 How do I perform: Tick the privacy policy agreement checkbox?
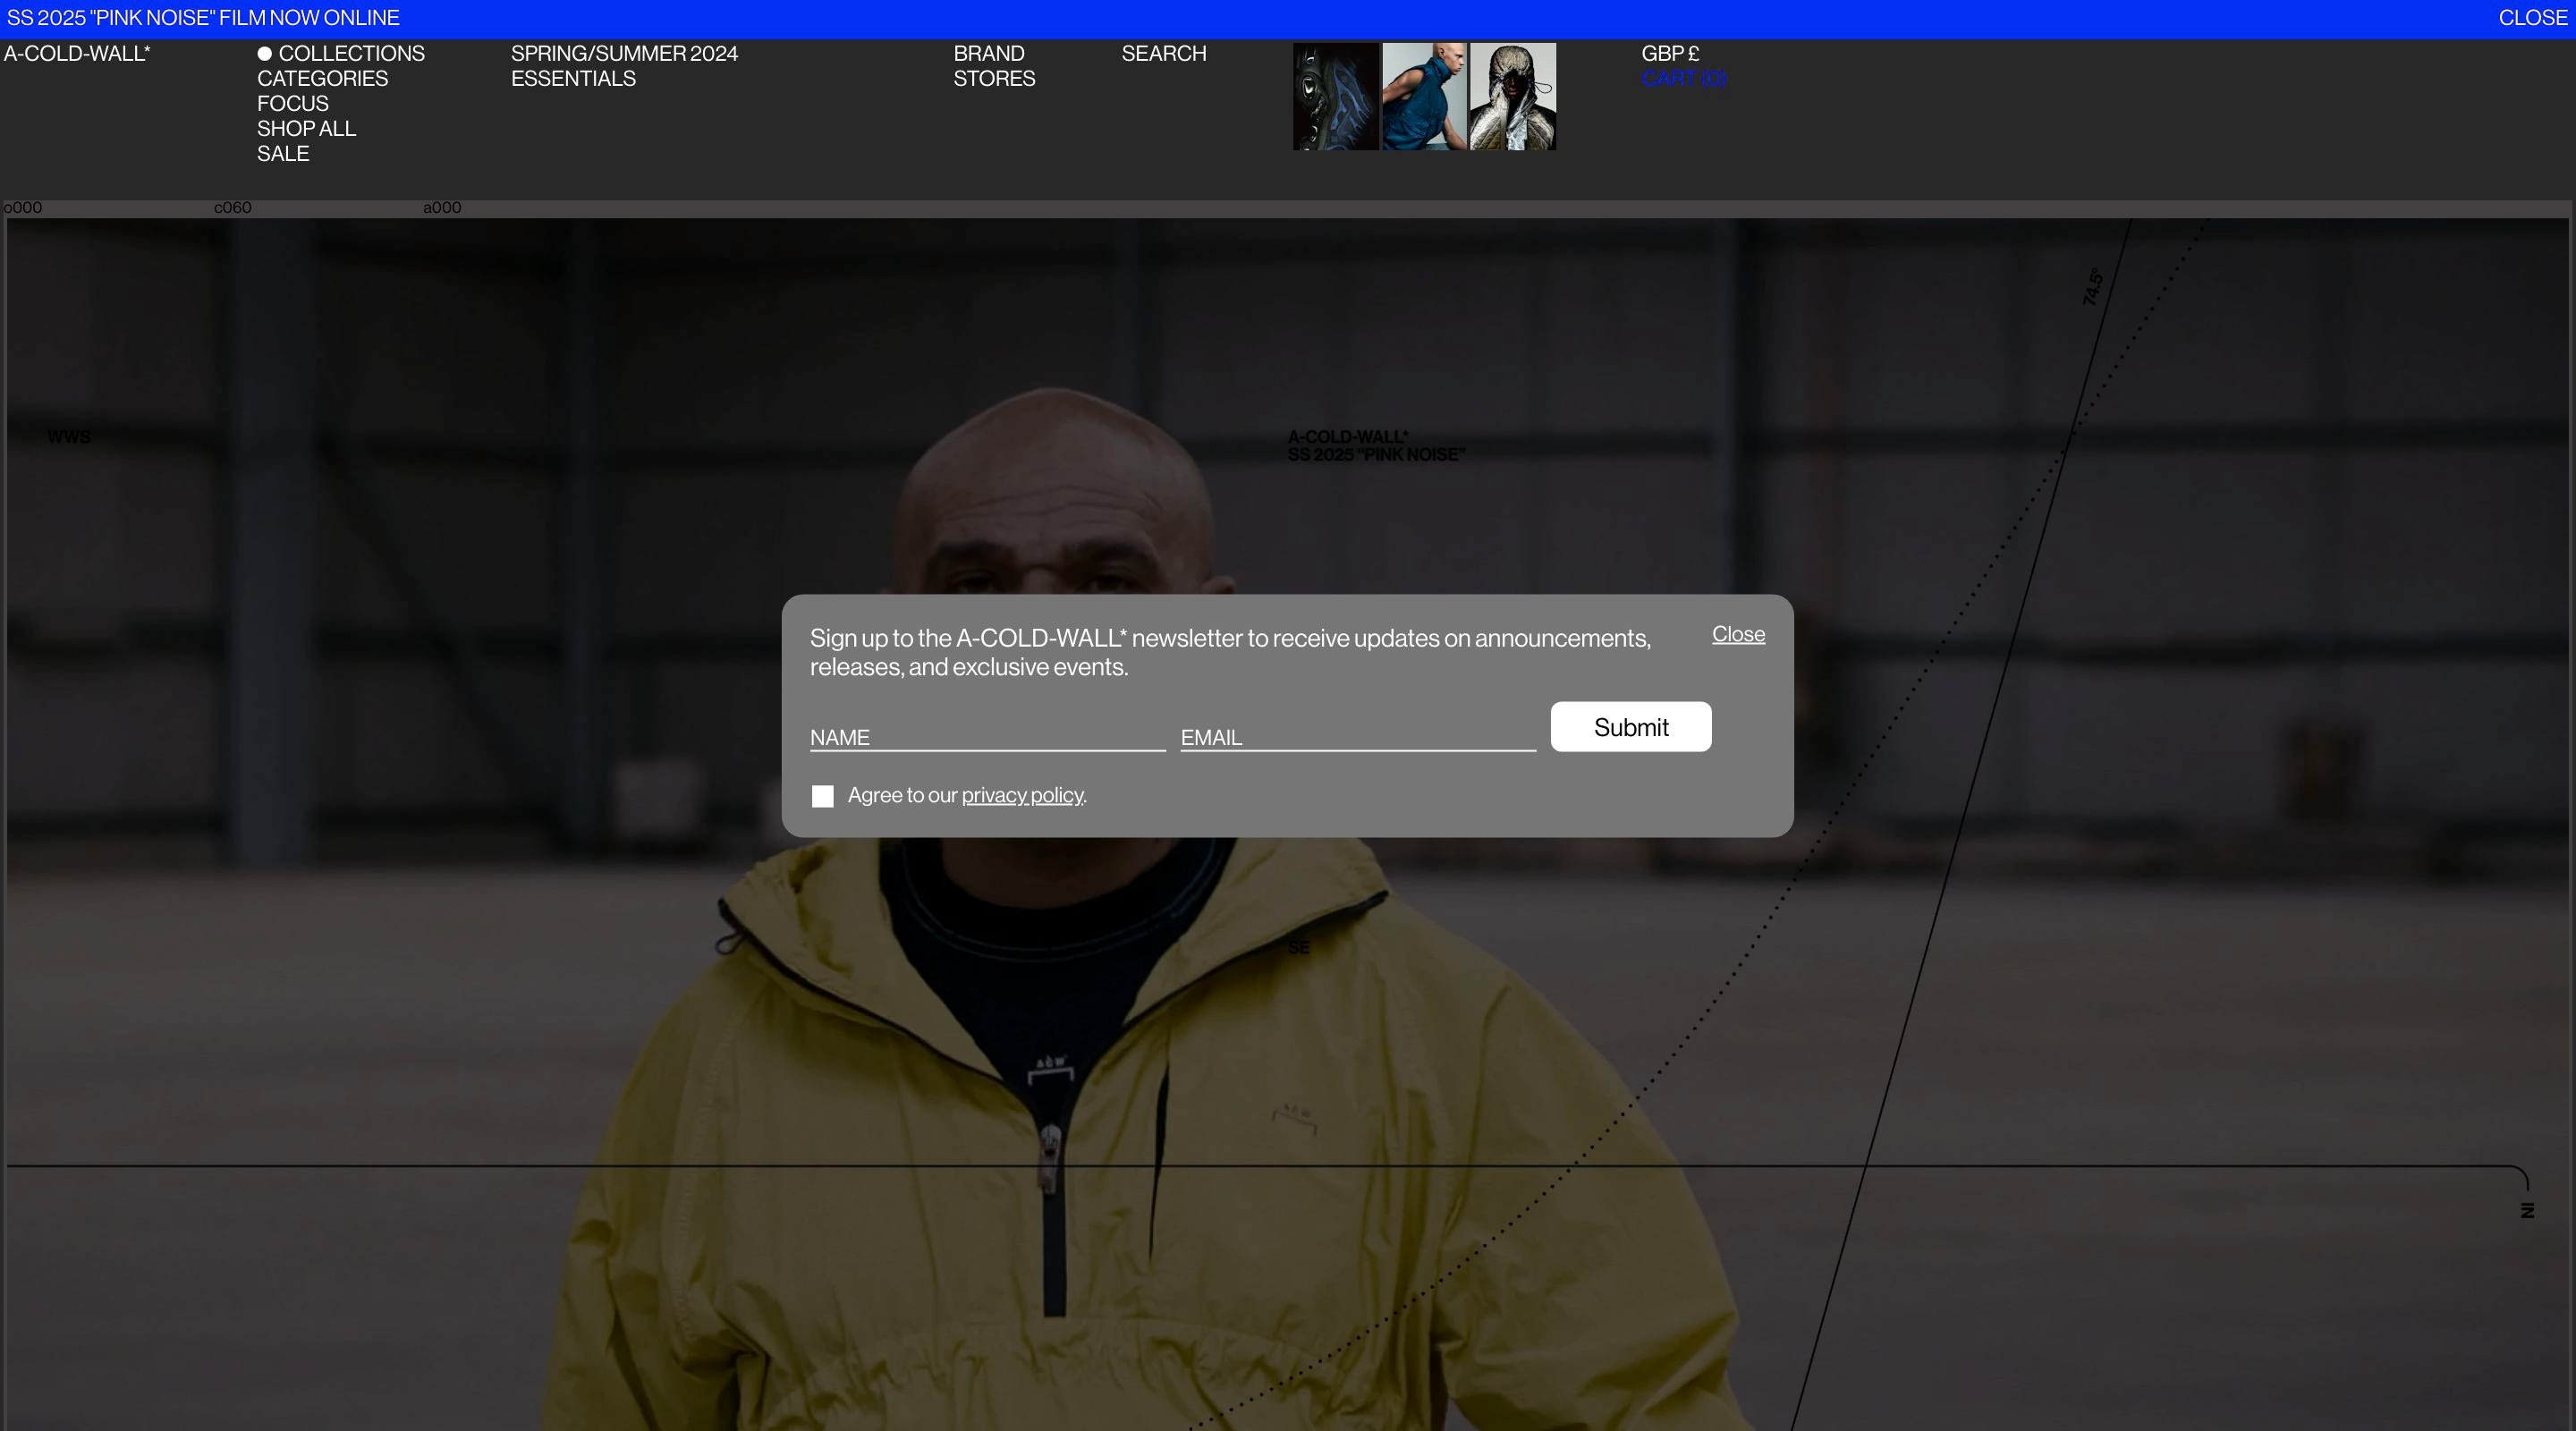[x=822, y=796]
